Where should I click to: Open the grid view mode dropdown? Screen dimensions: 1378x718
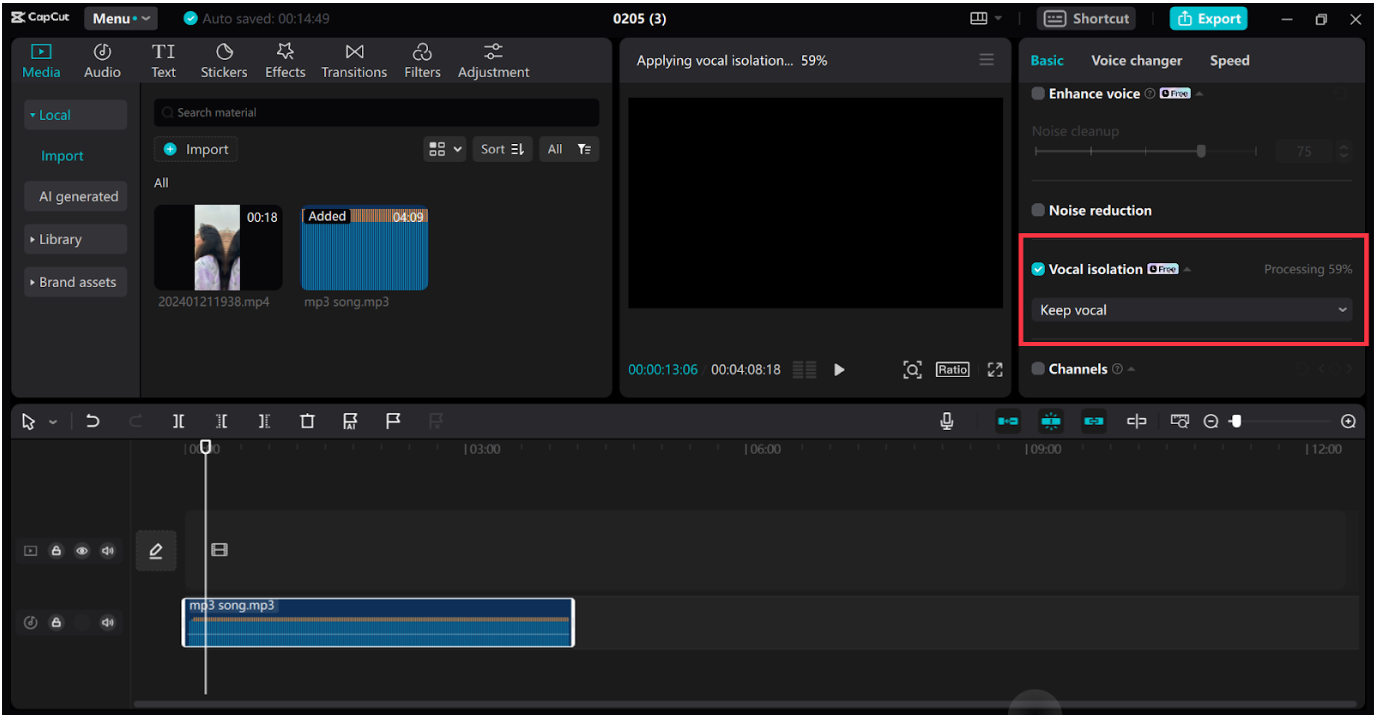(x=445, y=149)
